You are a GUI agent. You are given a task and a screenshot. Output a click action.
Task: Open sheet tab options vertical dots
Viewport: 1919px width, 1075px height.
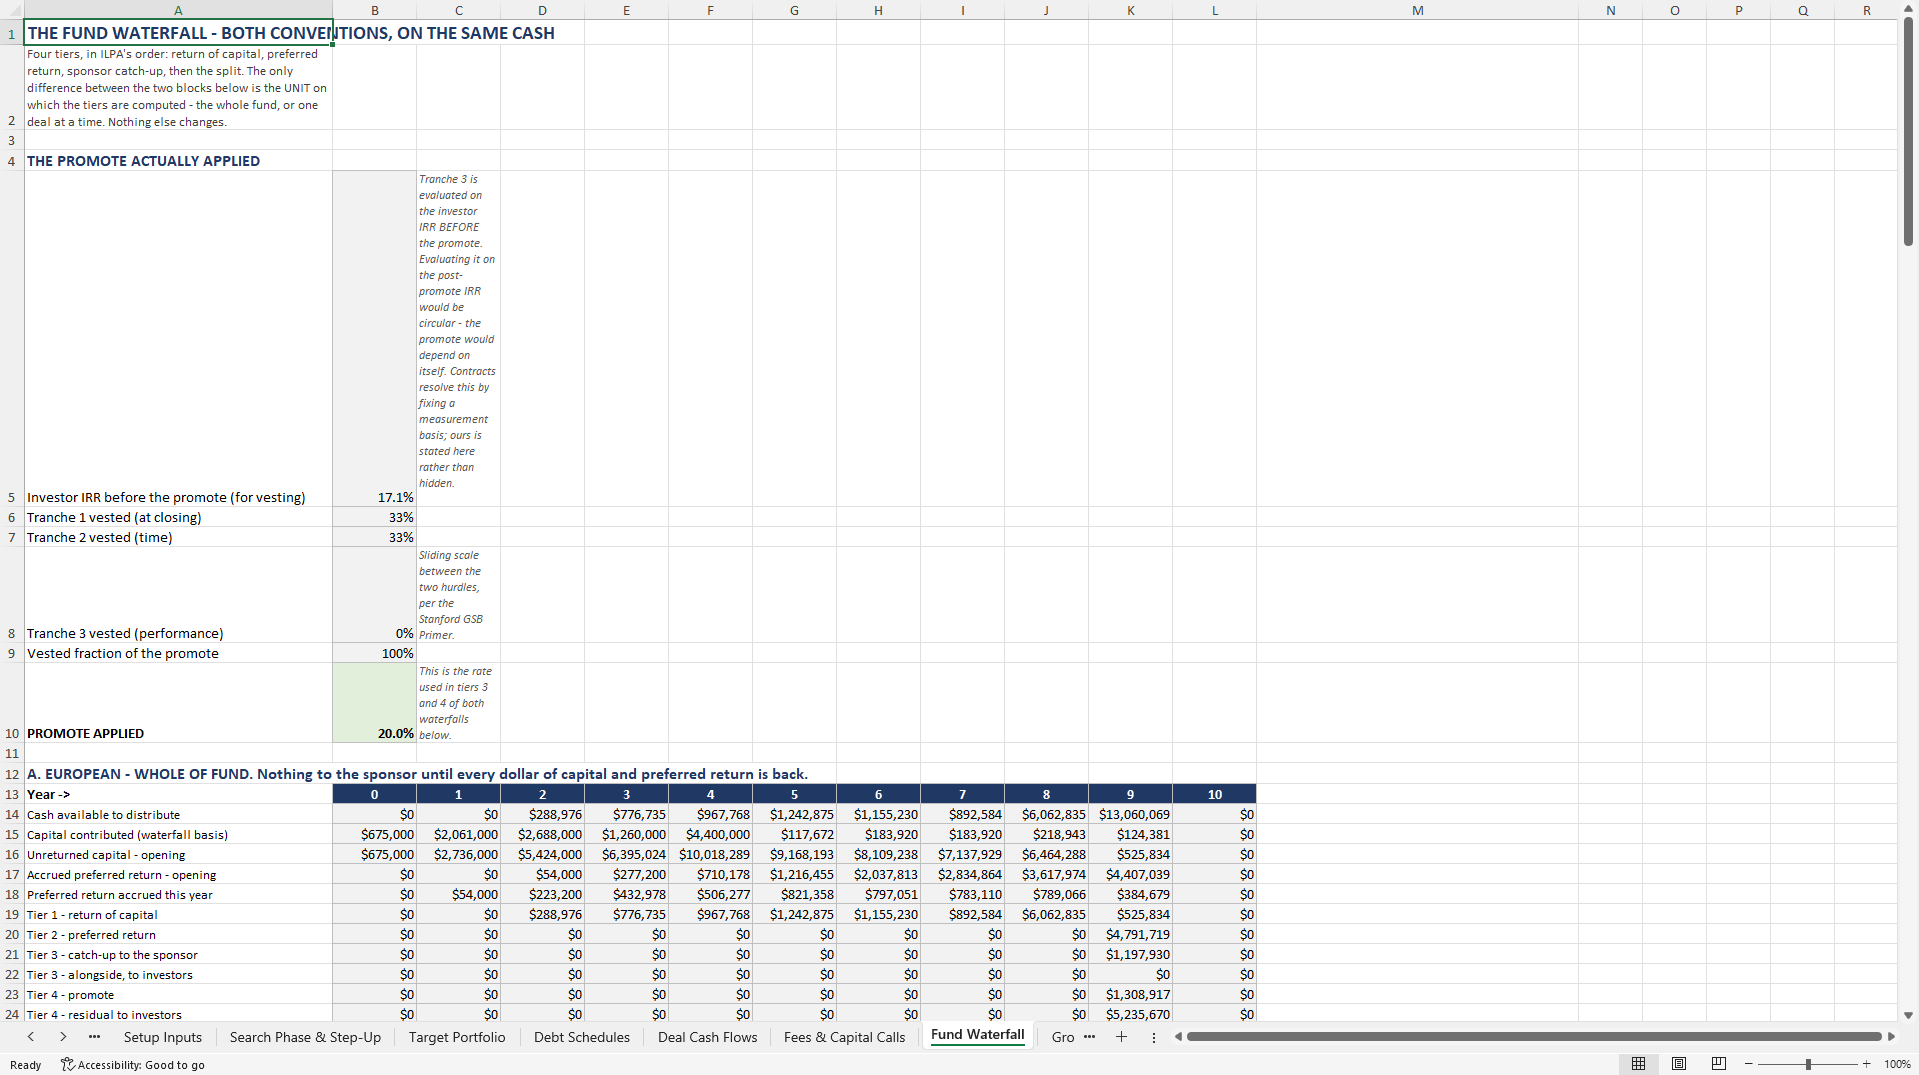(x=1153, y=1037)
